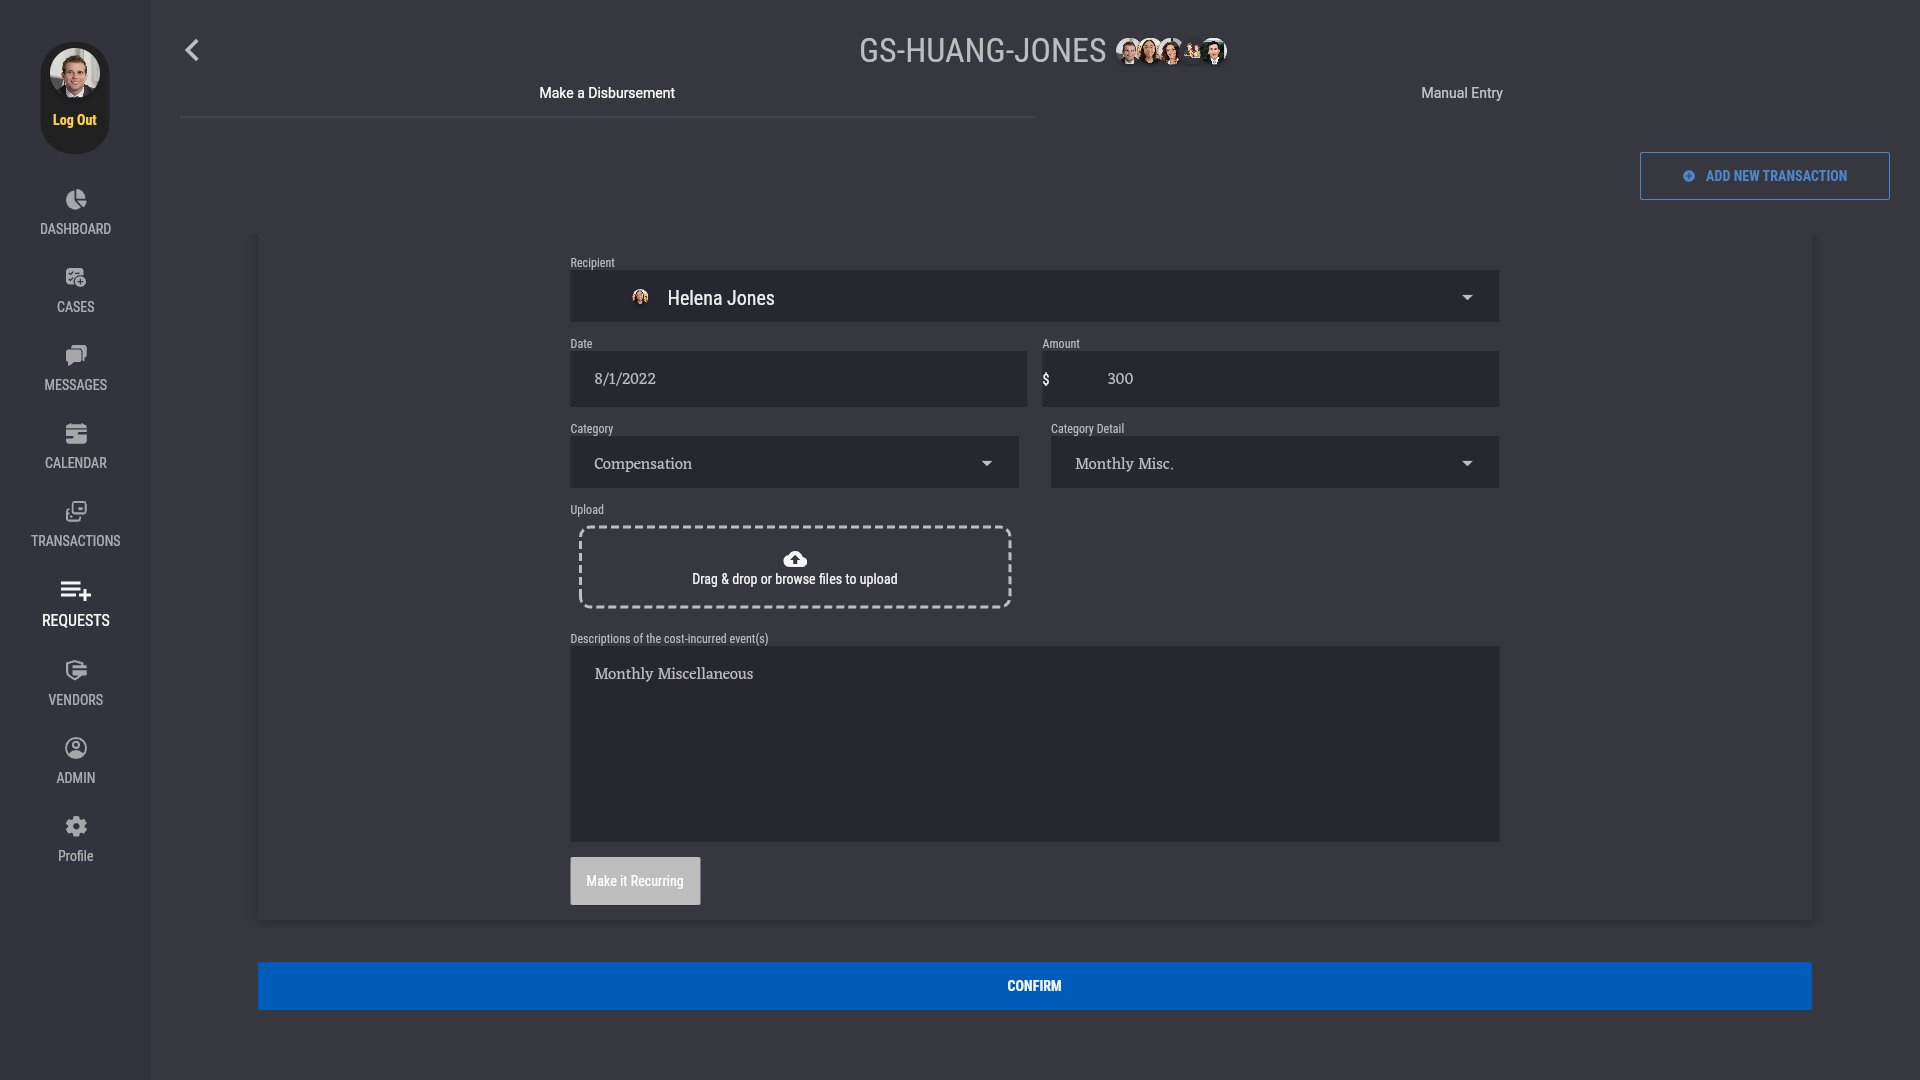Open the Messages chat icon
1920x1080 pixels.
pyautogui.click(x=76, y=356)
